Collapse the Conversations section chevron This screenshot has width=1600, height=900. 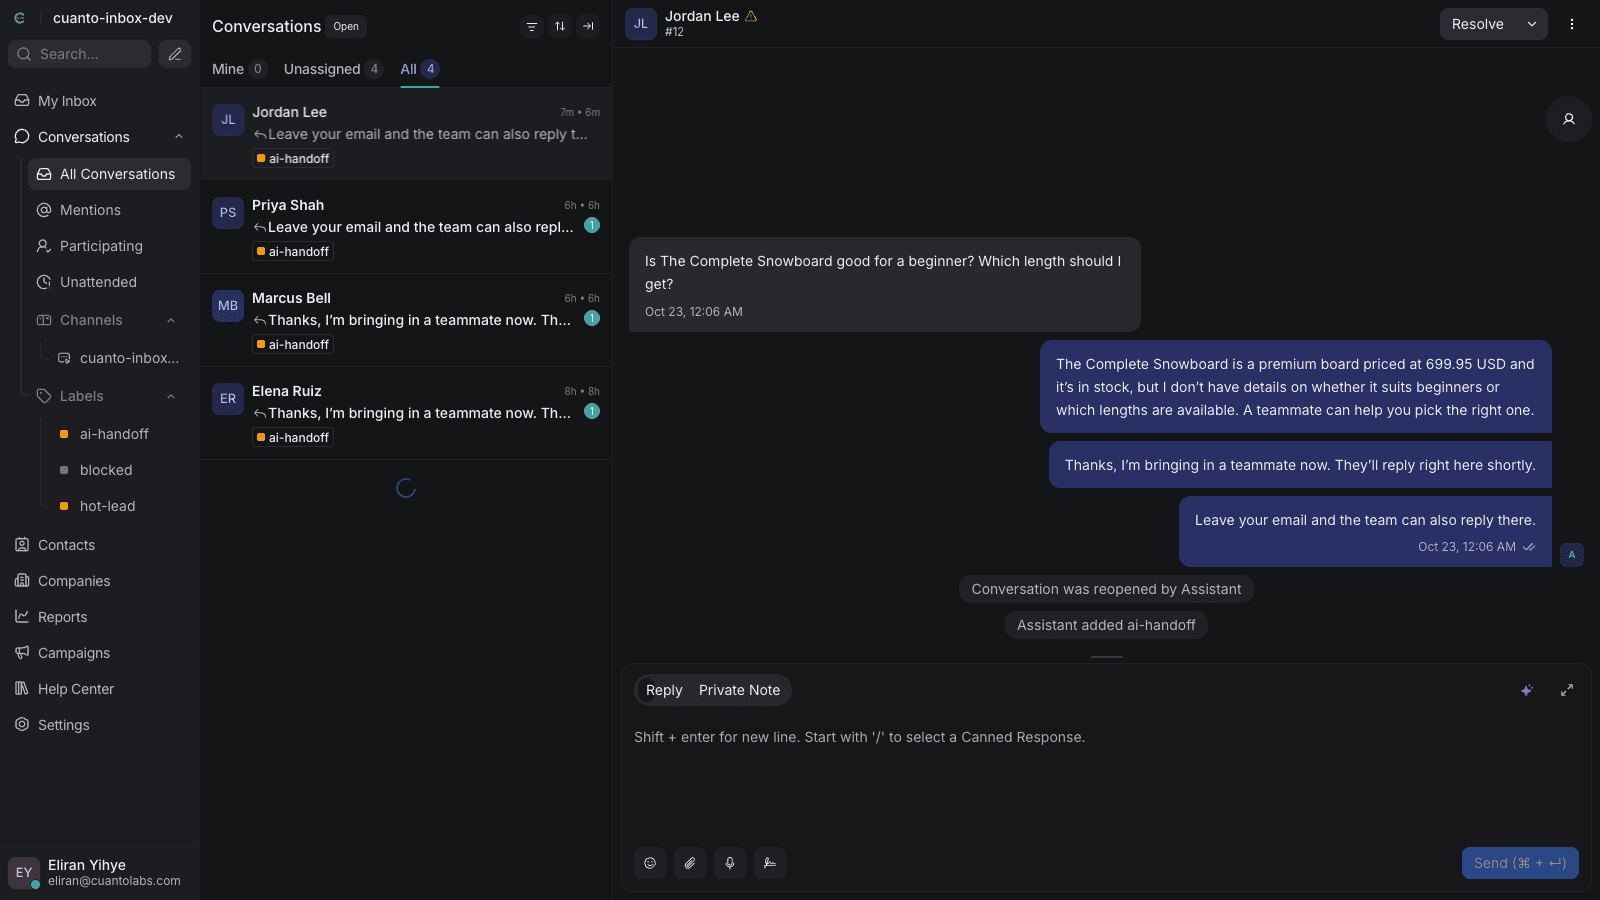(179, 137)
